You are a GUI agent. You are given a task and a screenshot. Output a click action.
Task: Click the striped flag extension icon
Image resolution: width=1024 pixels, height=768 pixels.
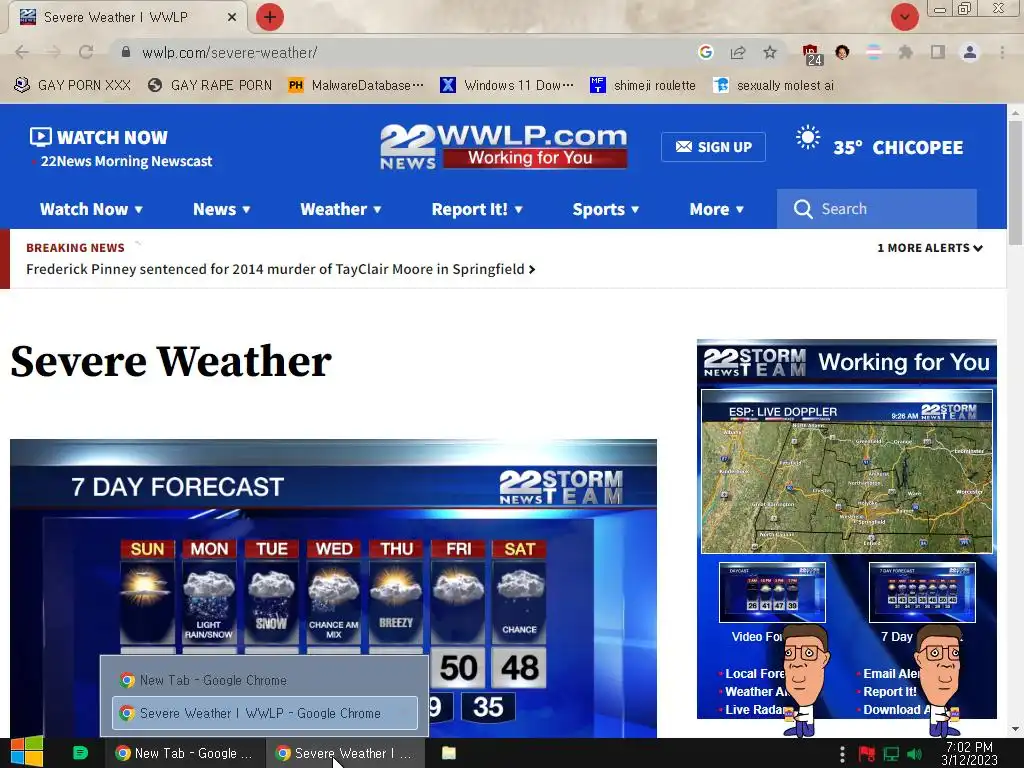(874, 52)
